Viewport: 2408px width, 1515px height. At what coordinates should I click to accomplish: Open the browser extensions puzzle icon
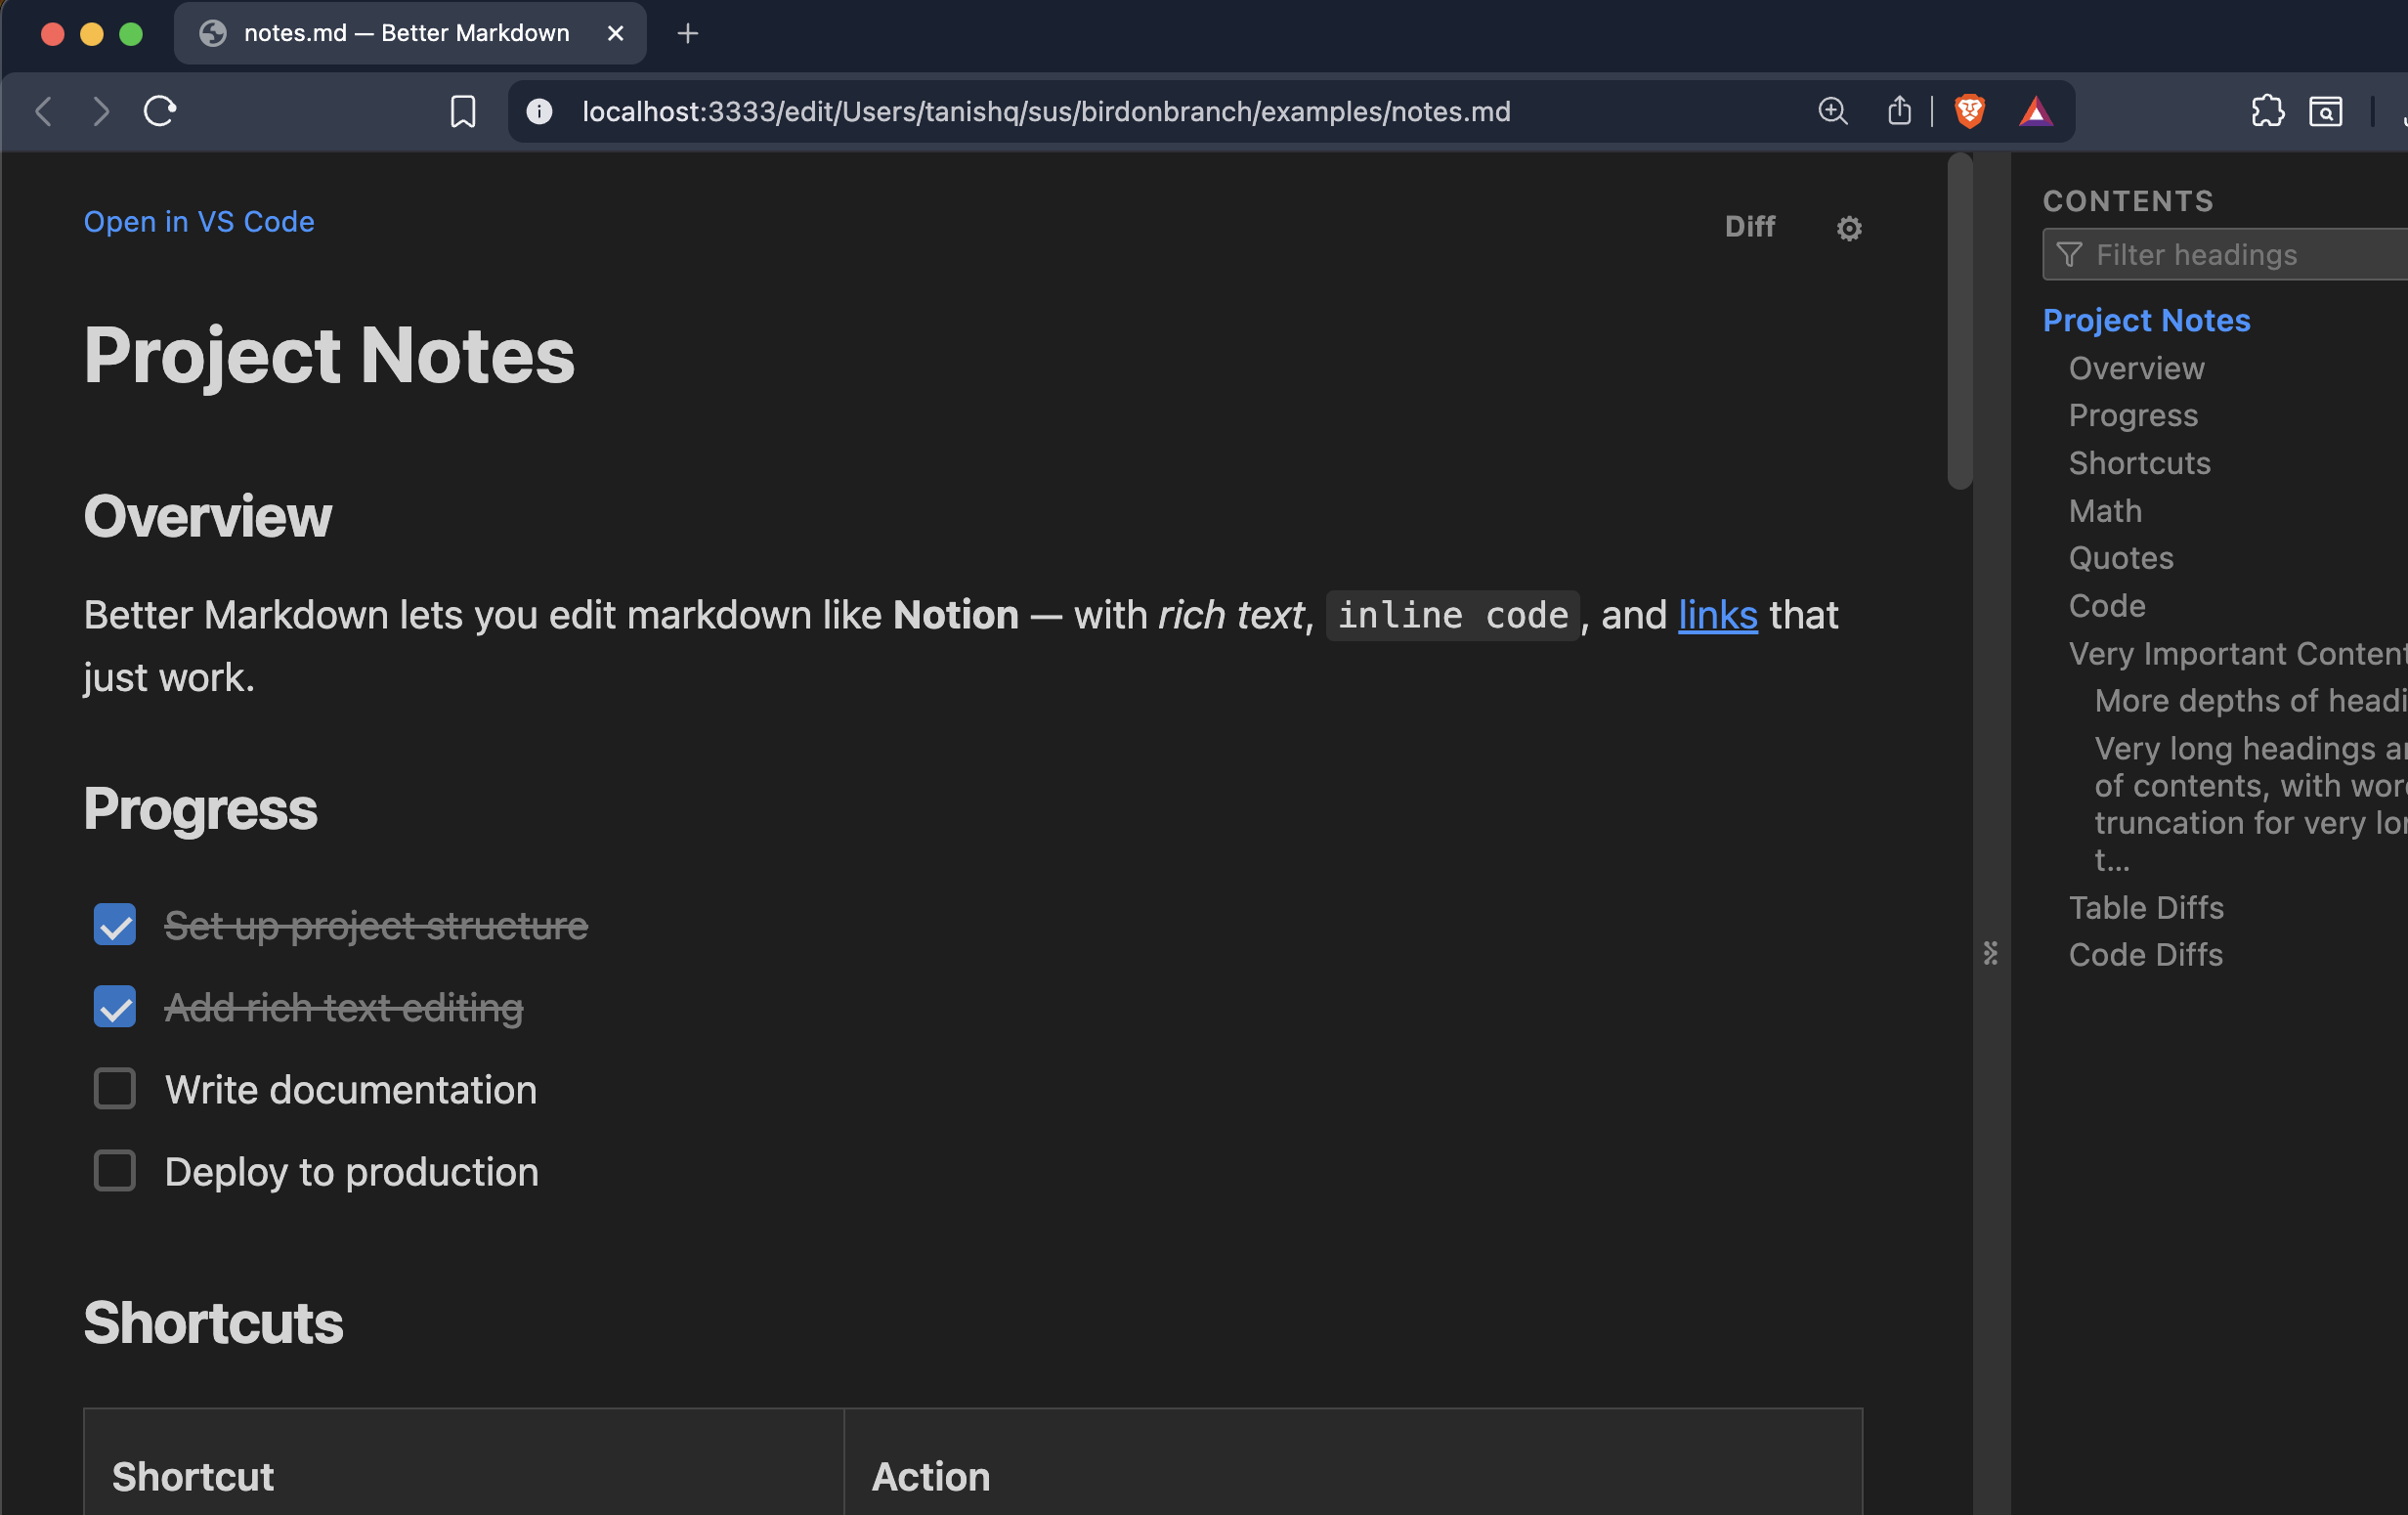coord(2268,111)
